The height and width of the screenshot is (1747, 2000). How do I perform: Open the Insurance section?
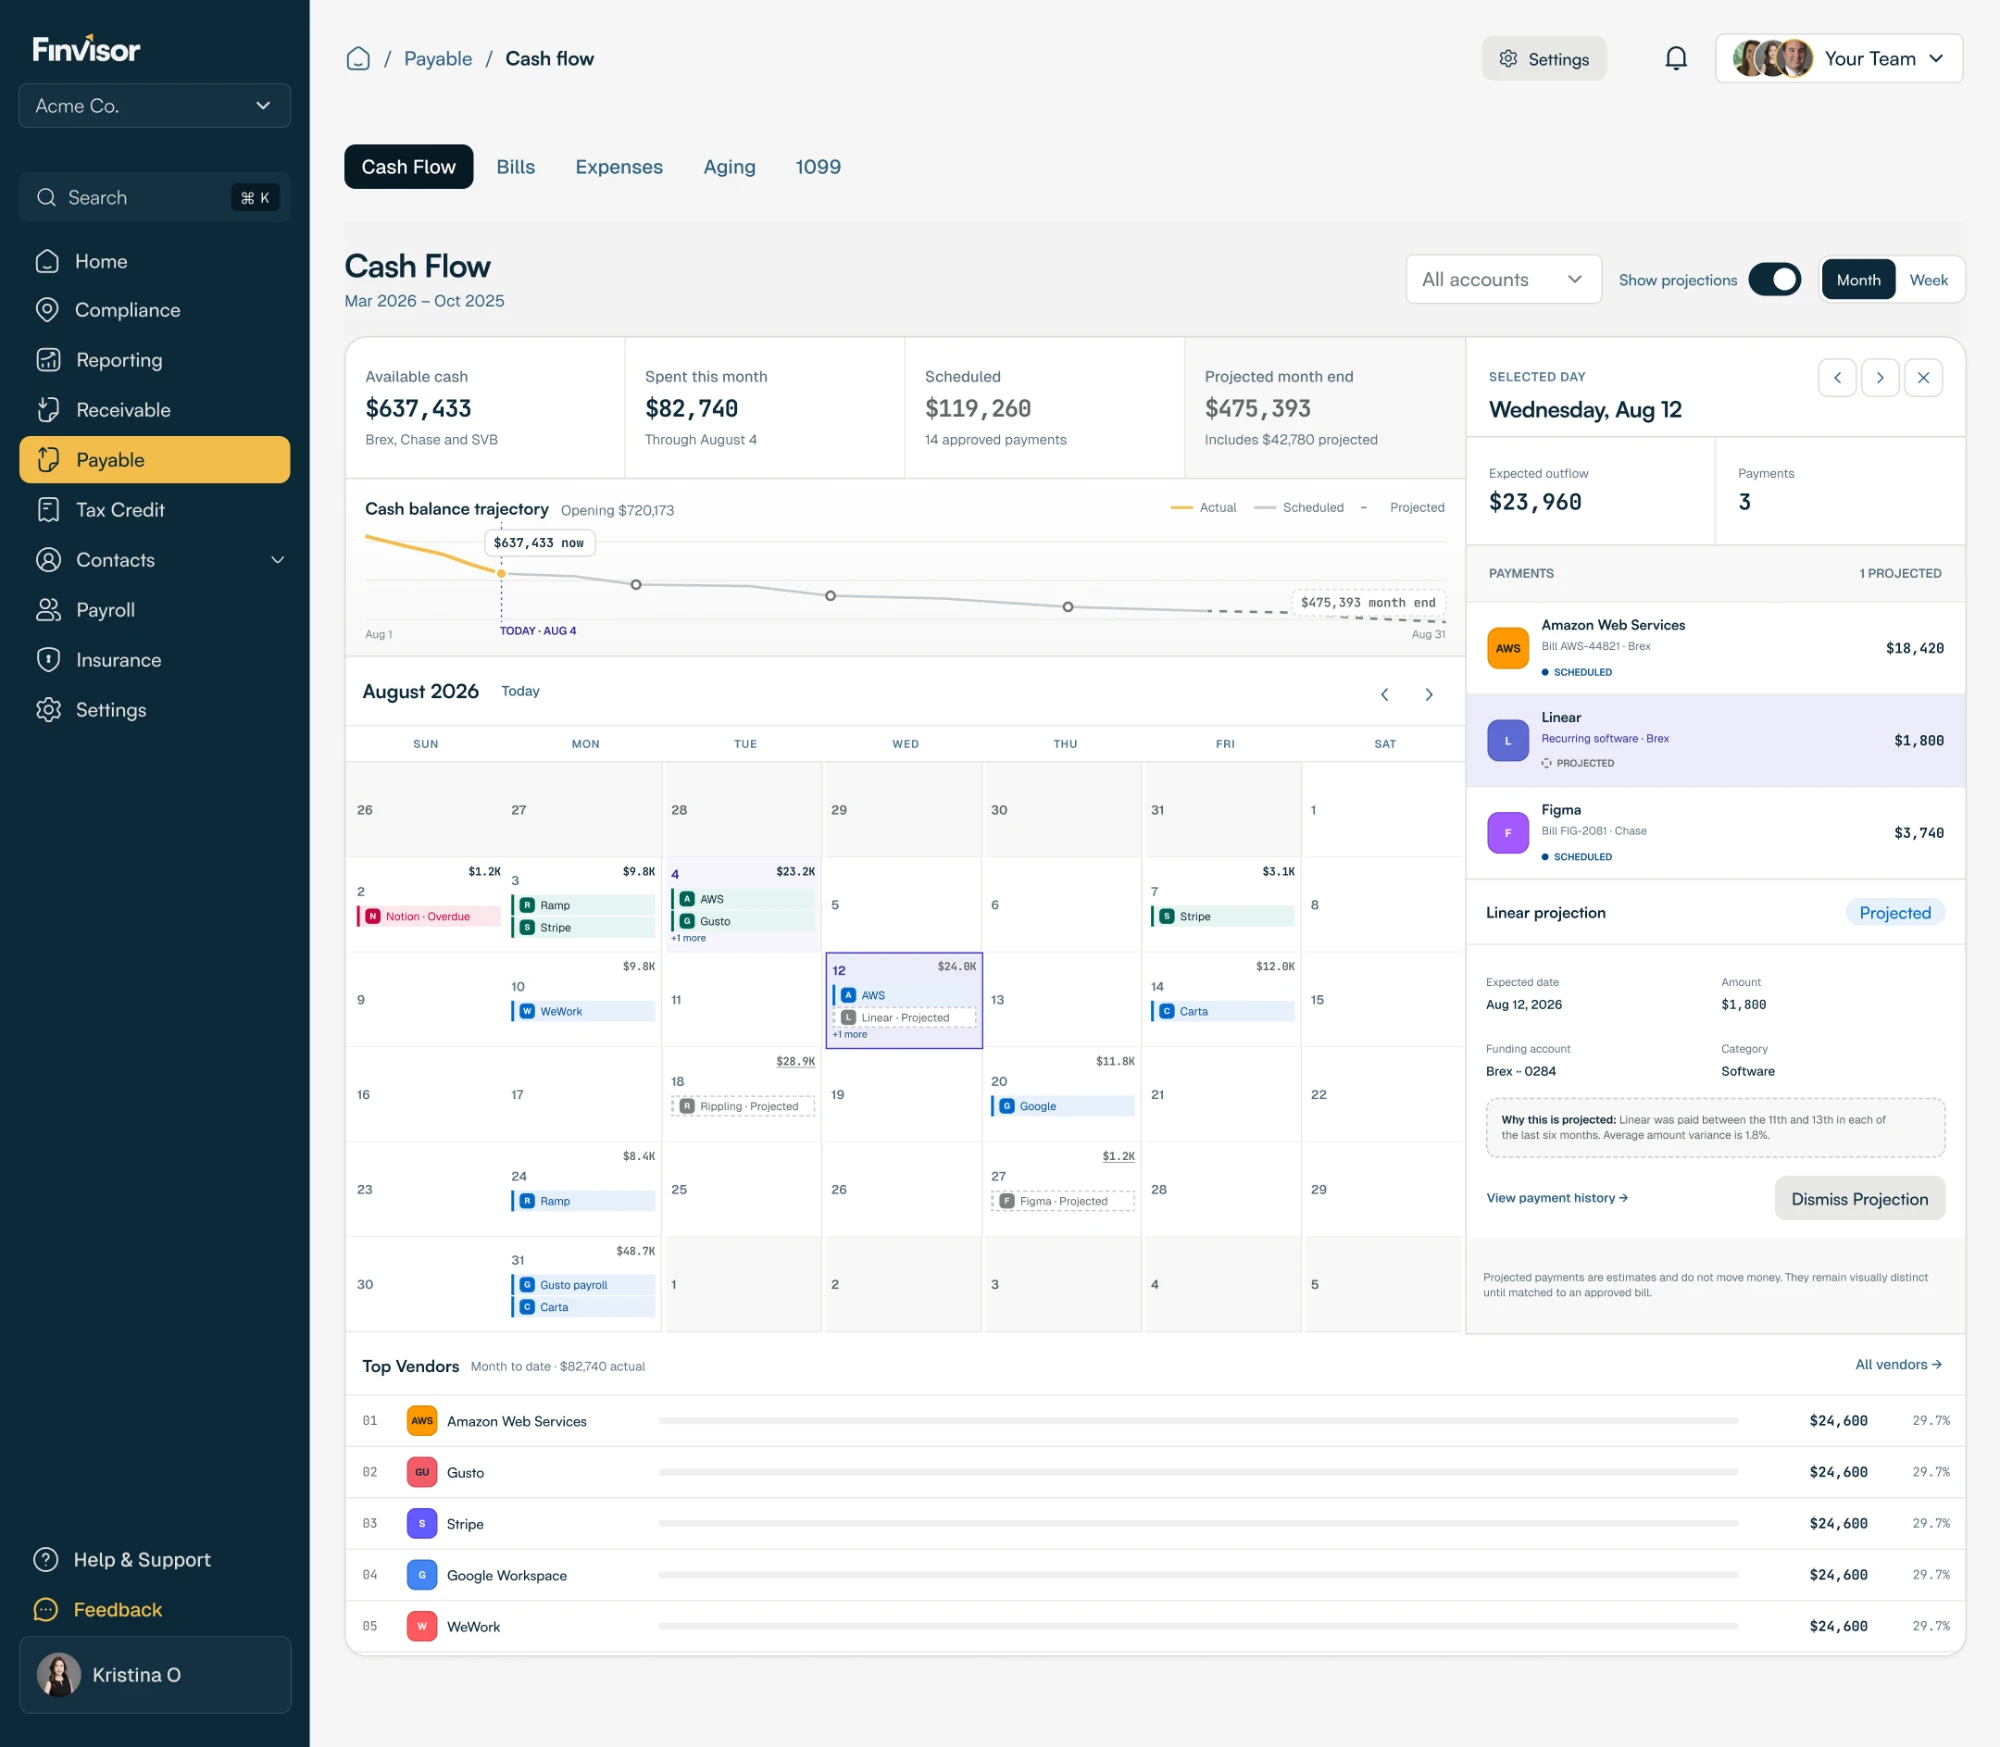[x=155, y=660]
